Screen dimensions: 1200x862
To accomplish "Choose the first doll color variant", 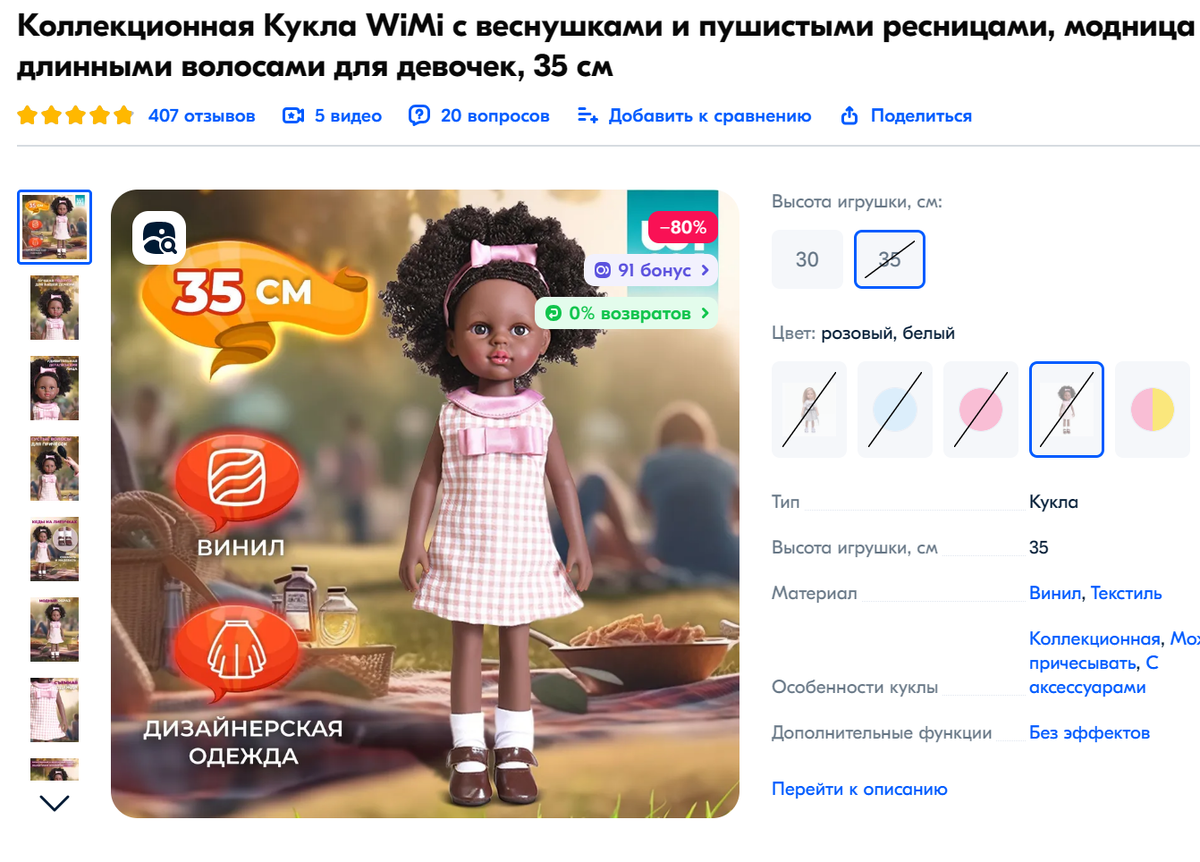I will (x=809, y=409).
